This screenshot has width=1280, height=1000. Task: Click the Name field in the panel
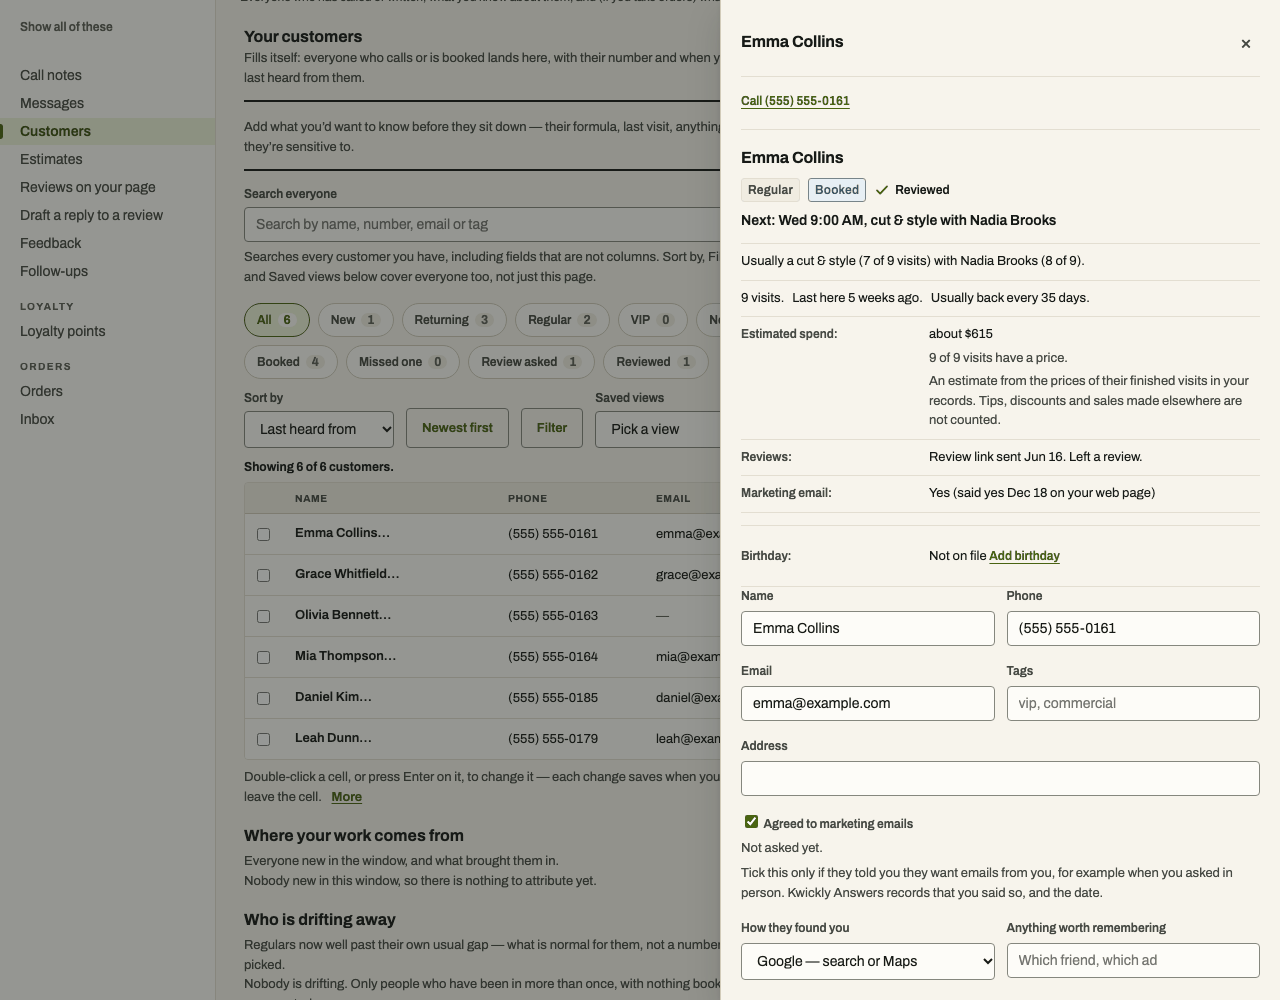868,628
